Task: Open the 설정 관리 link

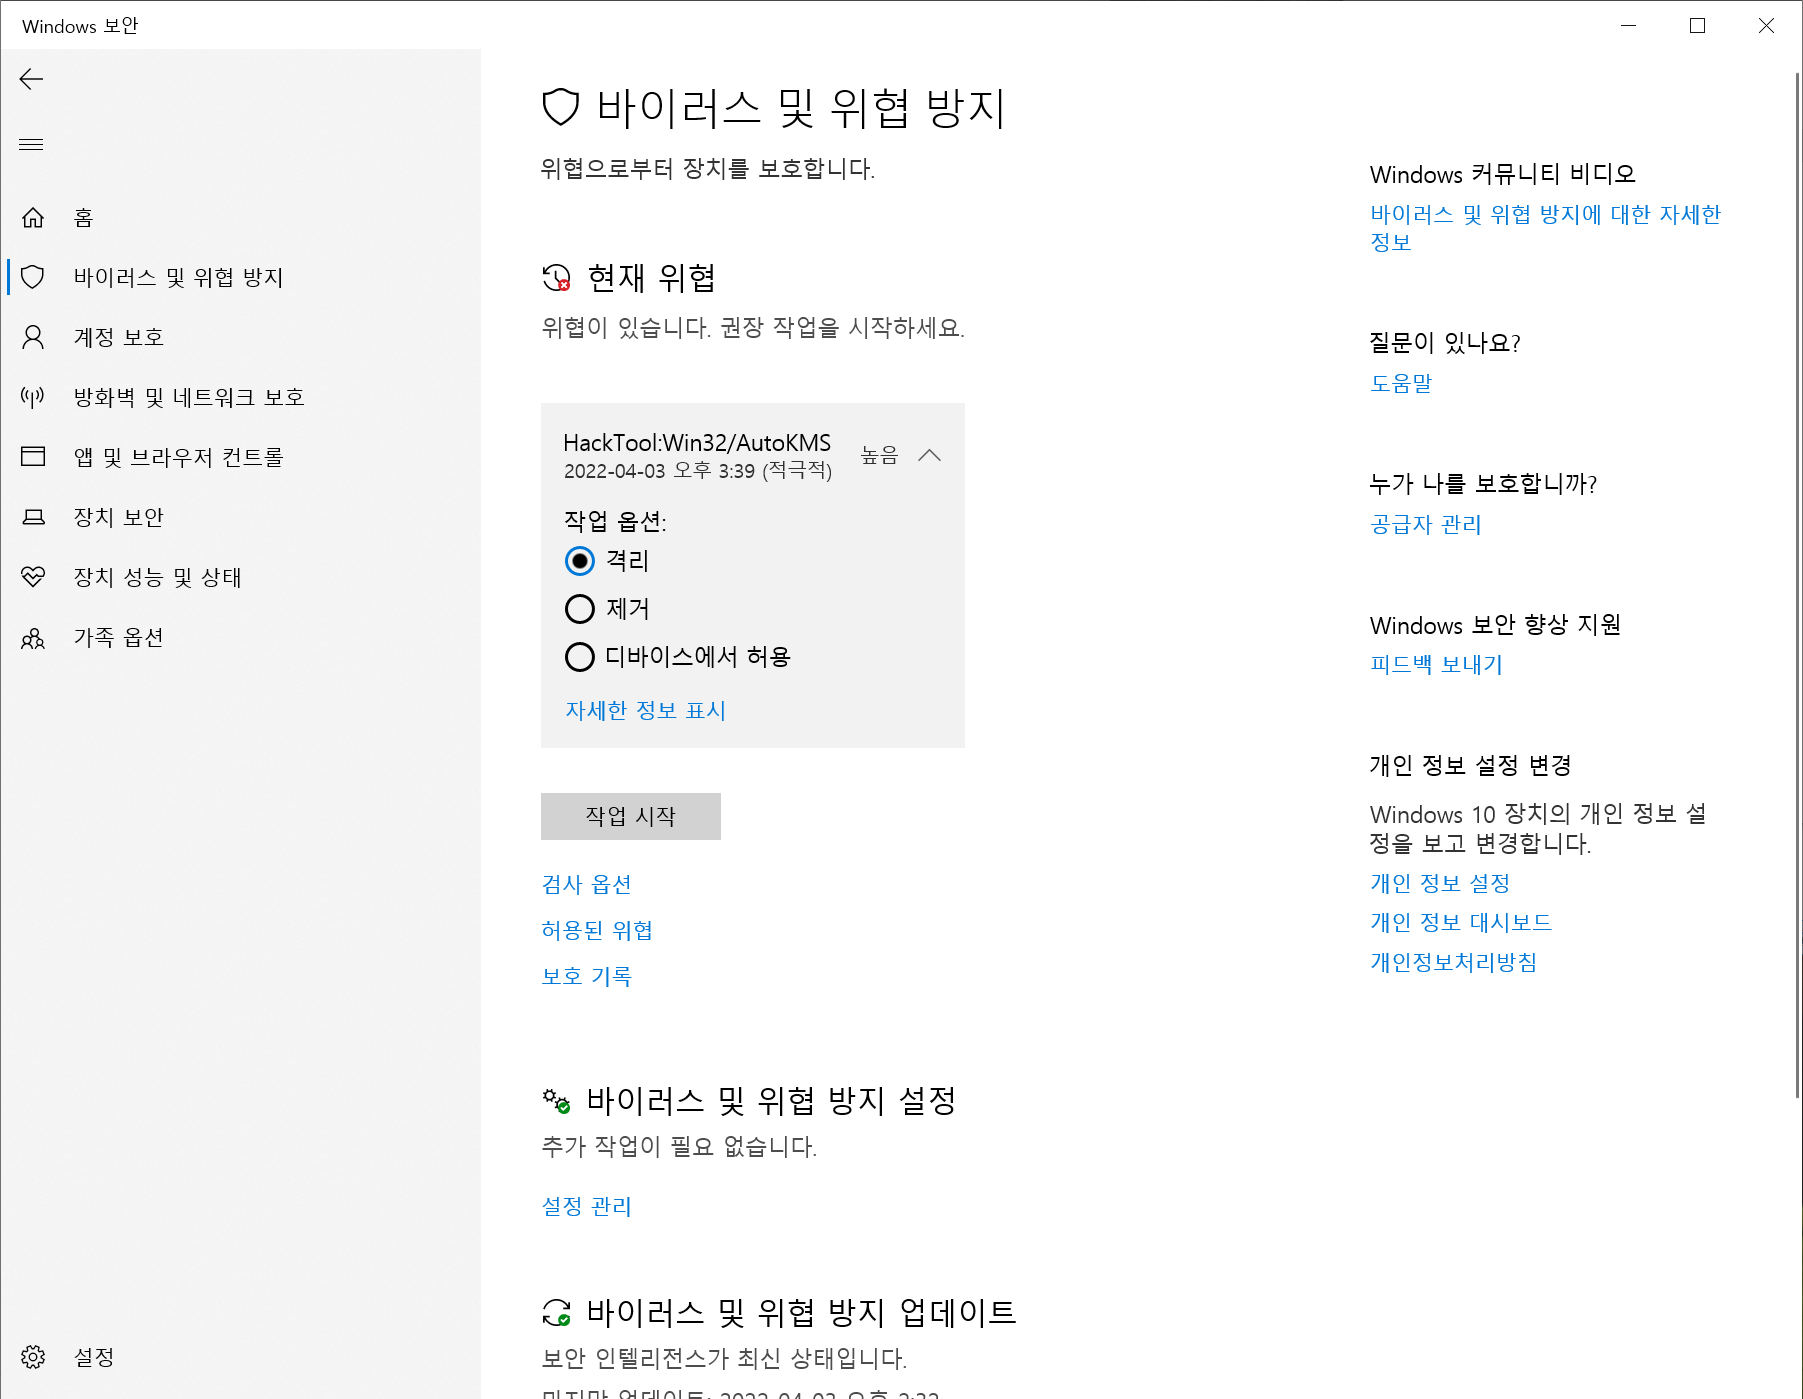Action: click(587, 1206)
